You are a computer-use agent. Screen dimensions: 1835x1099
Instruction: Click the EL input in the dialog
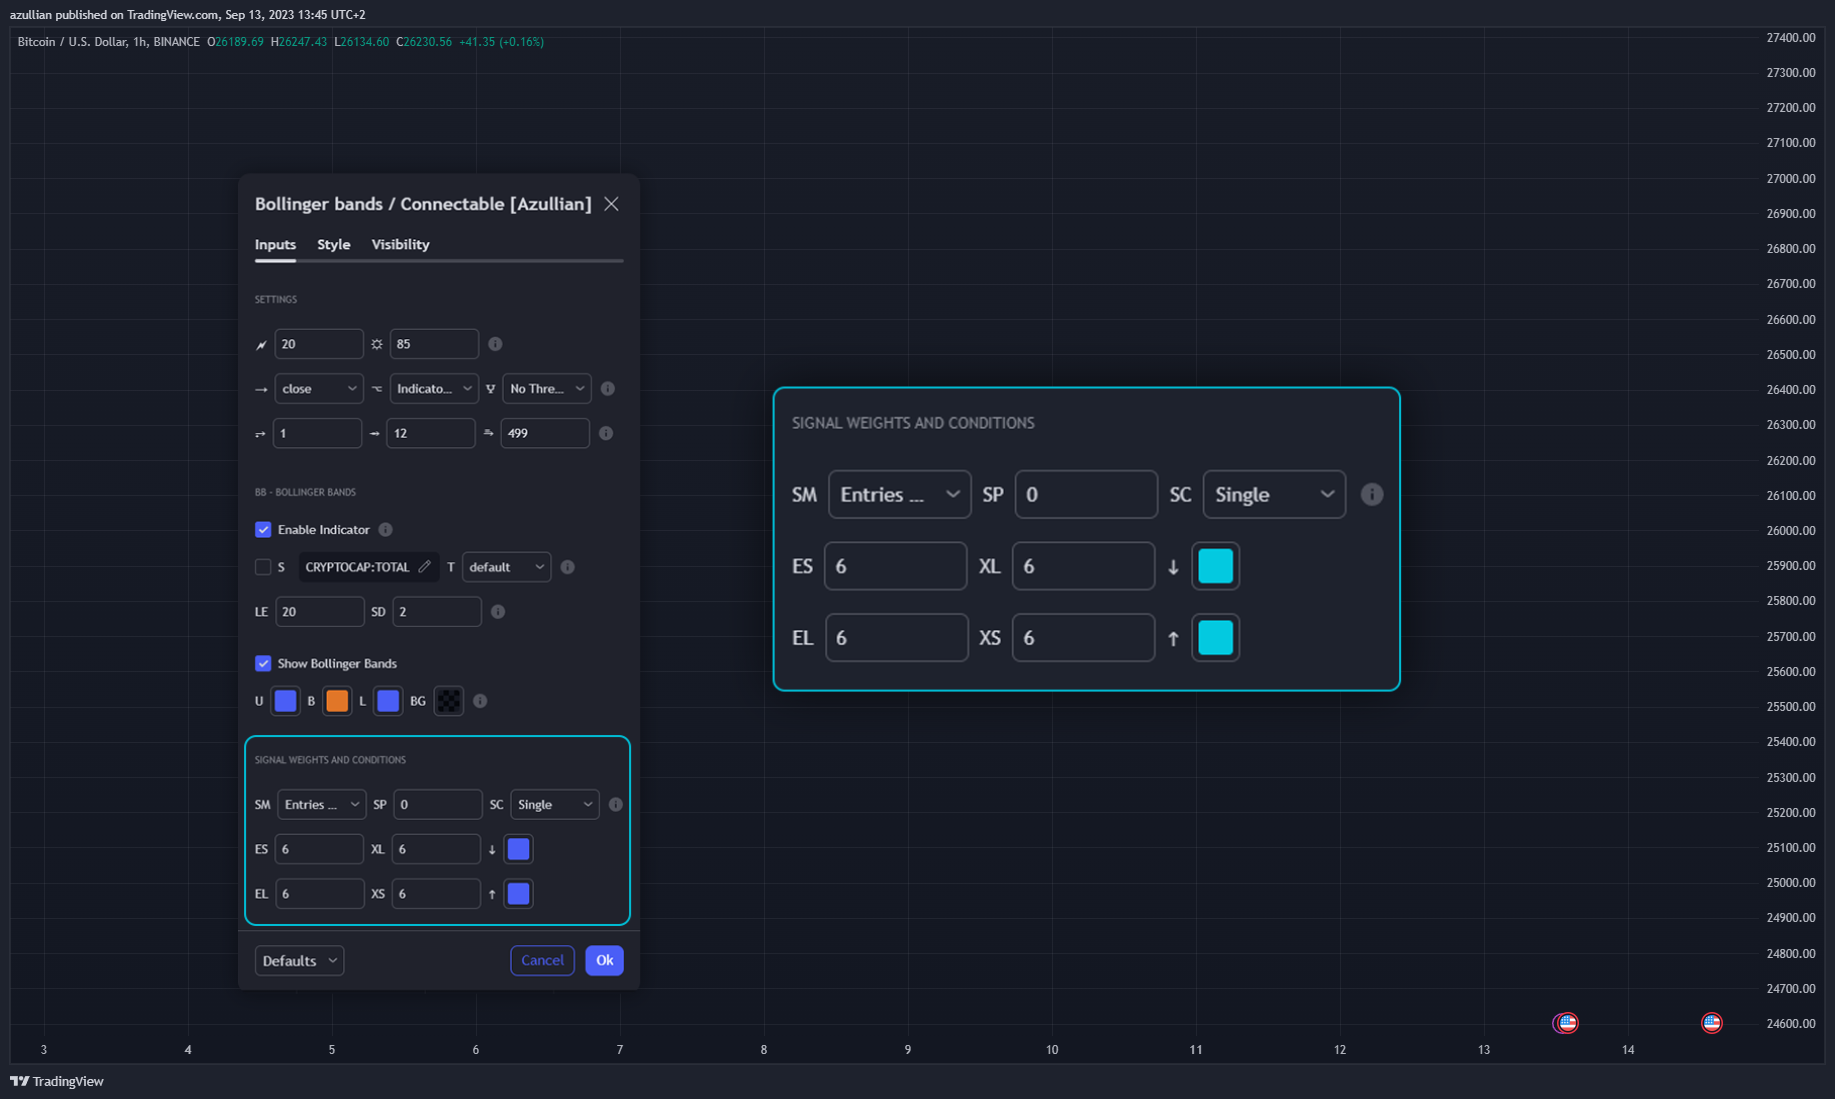point(320,893)
